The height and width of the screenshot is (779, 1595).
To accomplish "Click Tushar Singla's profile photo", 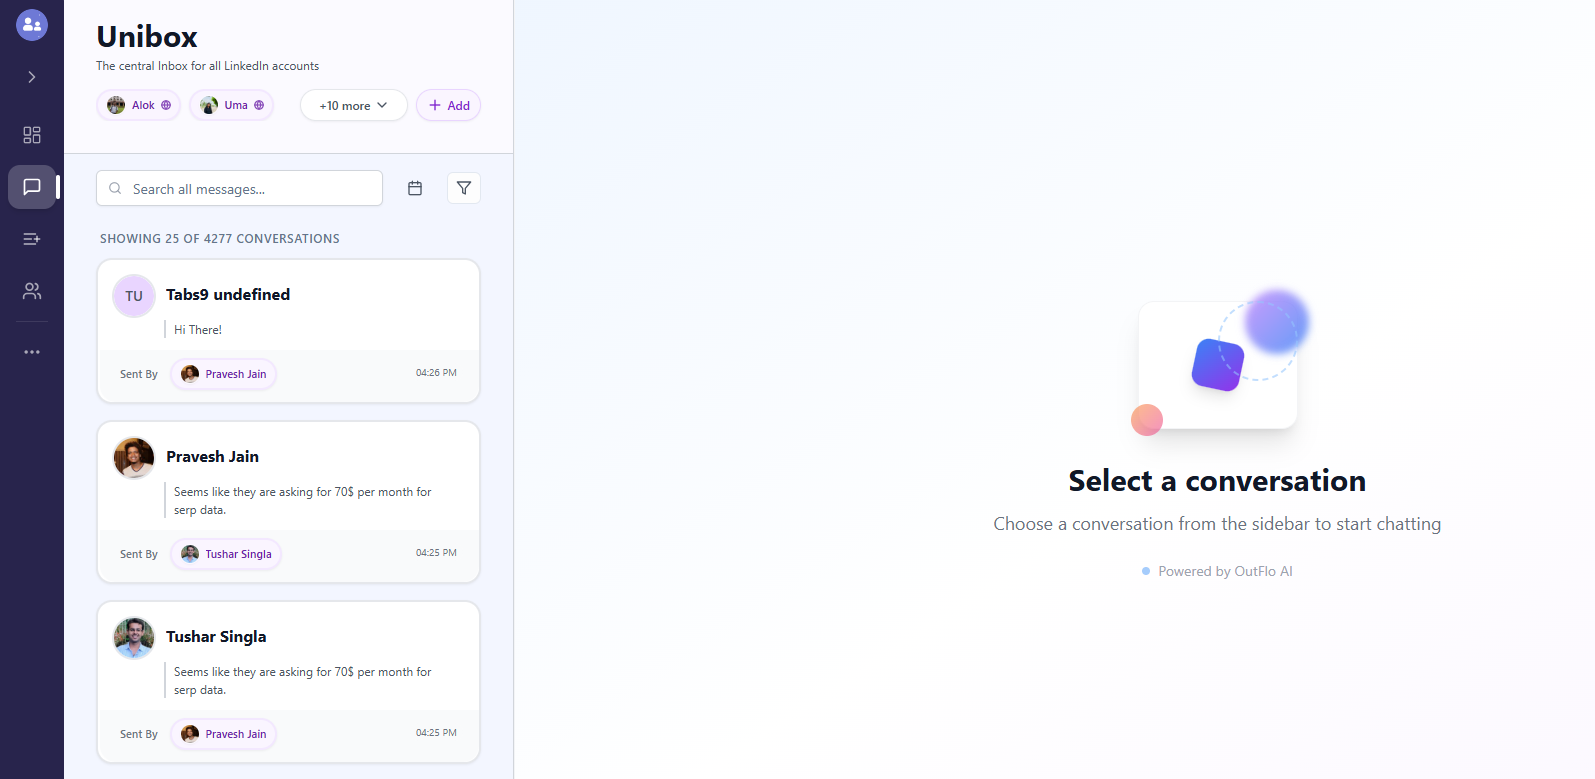I will [134, 638].
